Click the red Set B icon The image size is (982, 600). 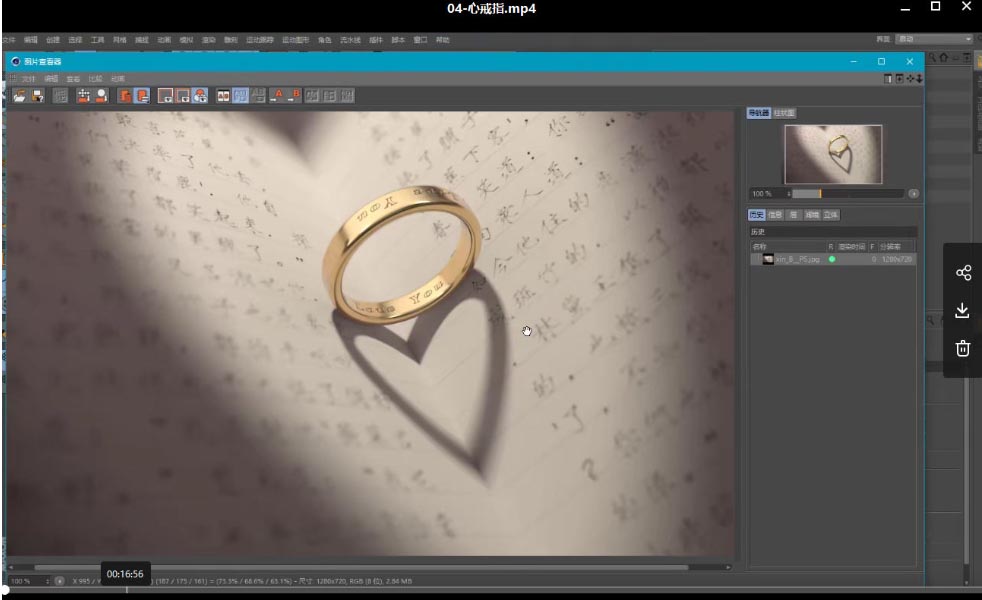pyautogui.click(x=294, y=96)
